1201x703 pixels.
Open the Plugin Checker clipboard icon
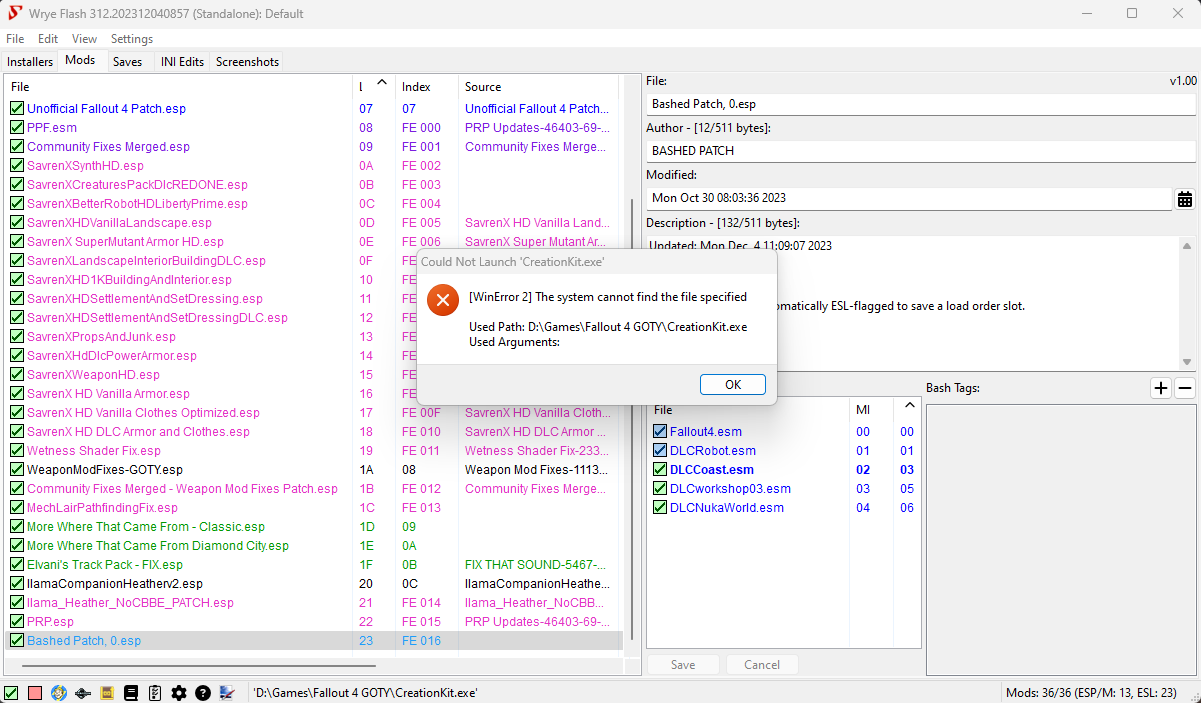[x=155, y=693]
